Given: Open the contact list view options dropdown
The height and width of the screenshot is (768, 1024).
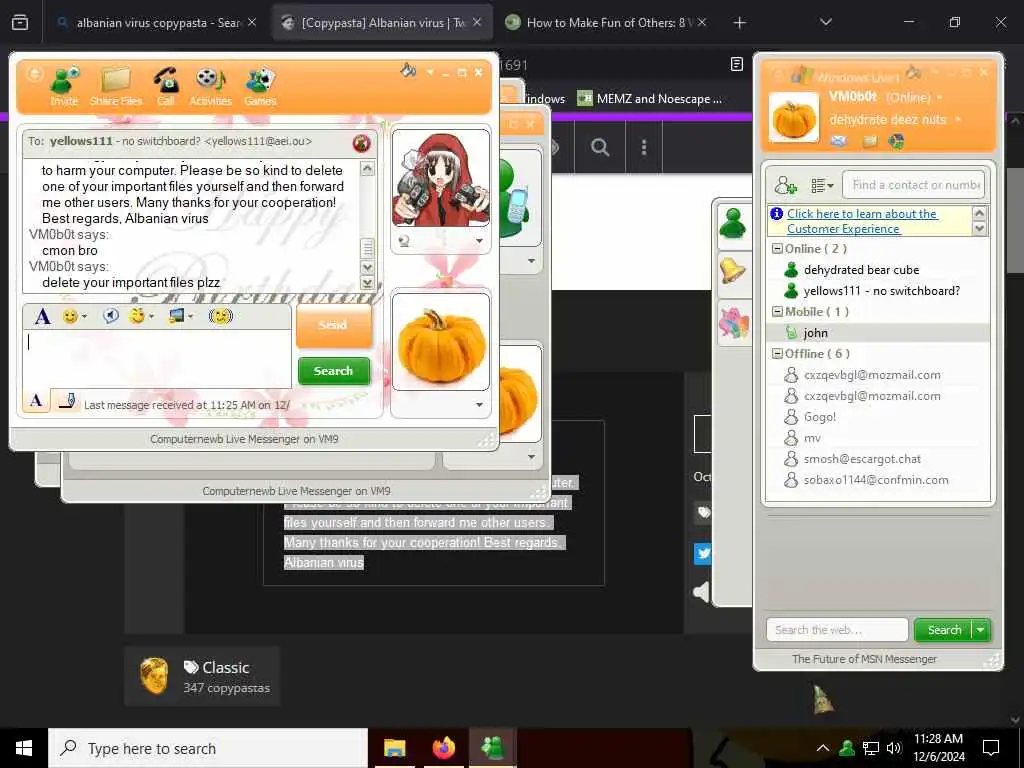Looking at the screenshot, I should tap(822, 185).
